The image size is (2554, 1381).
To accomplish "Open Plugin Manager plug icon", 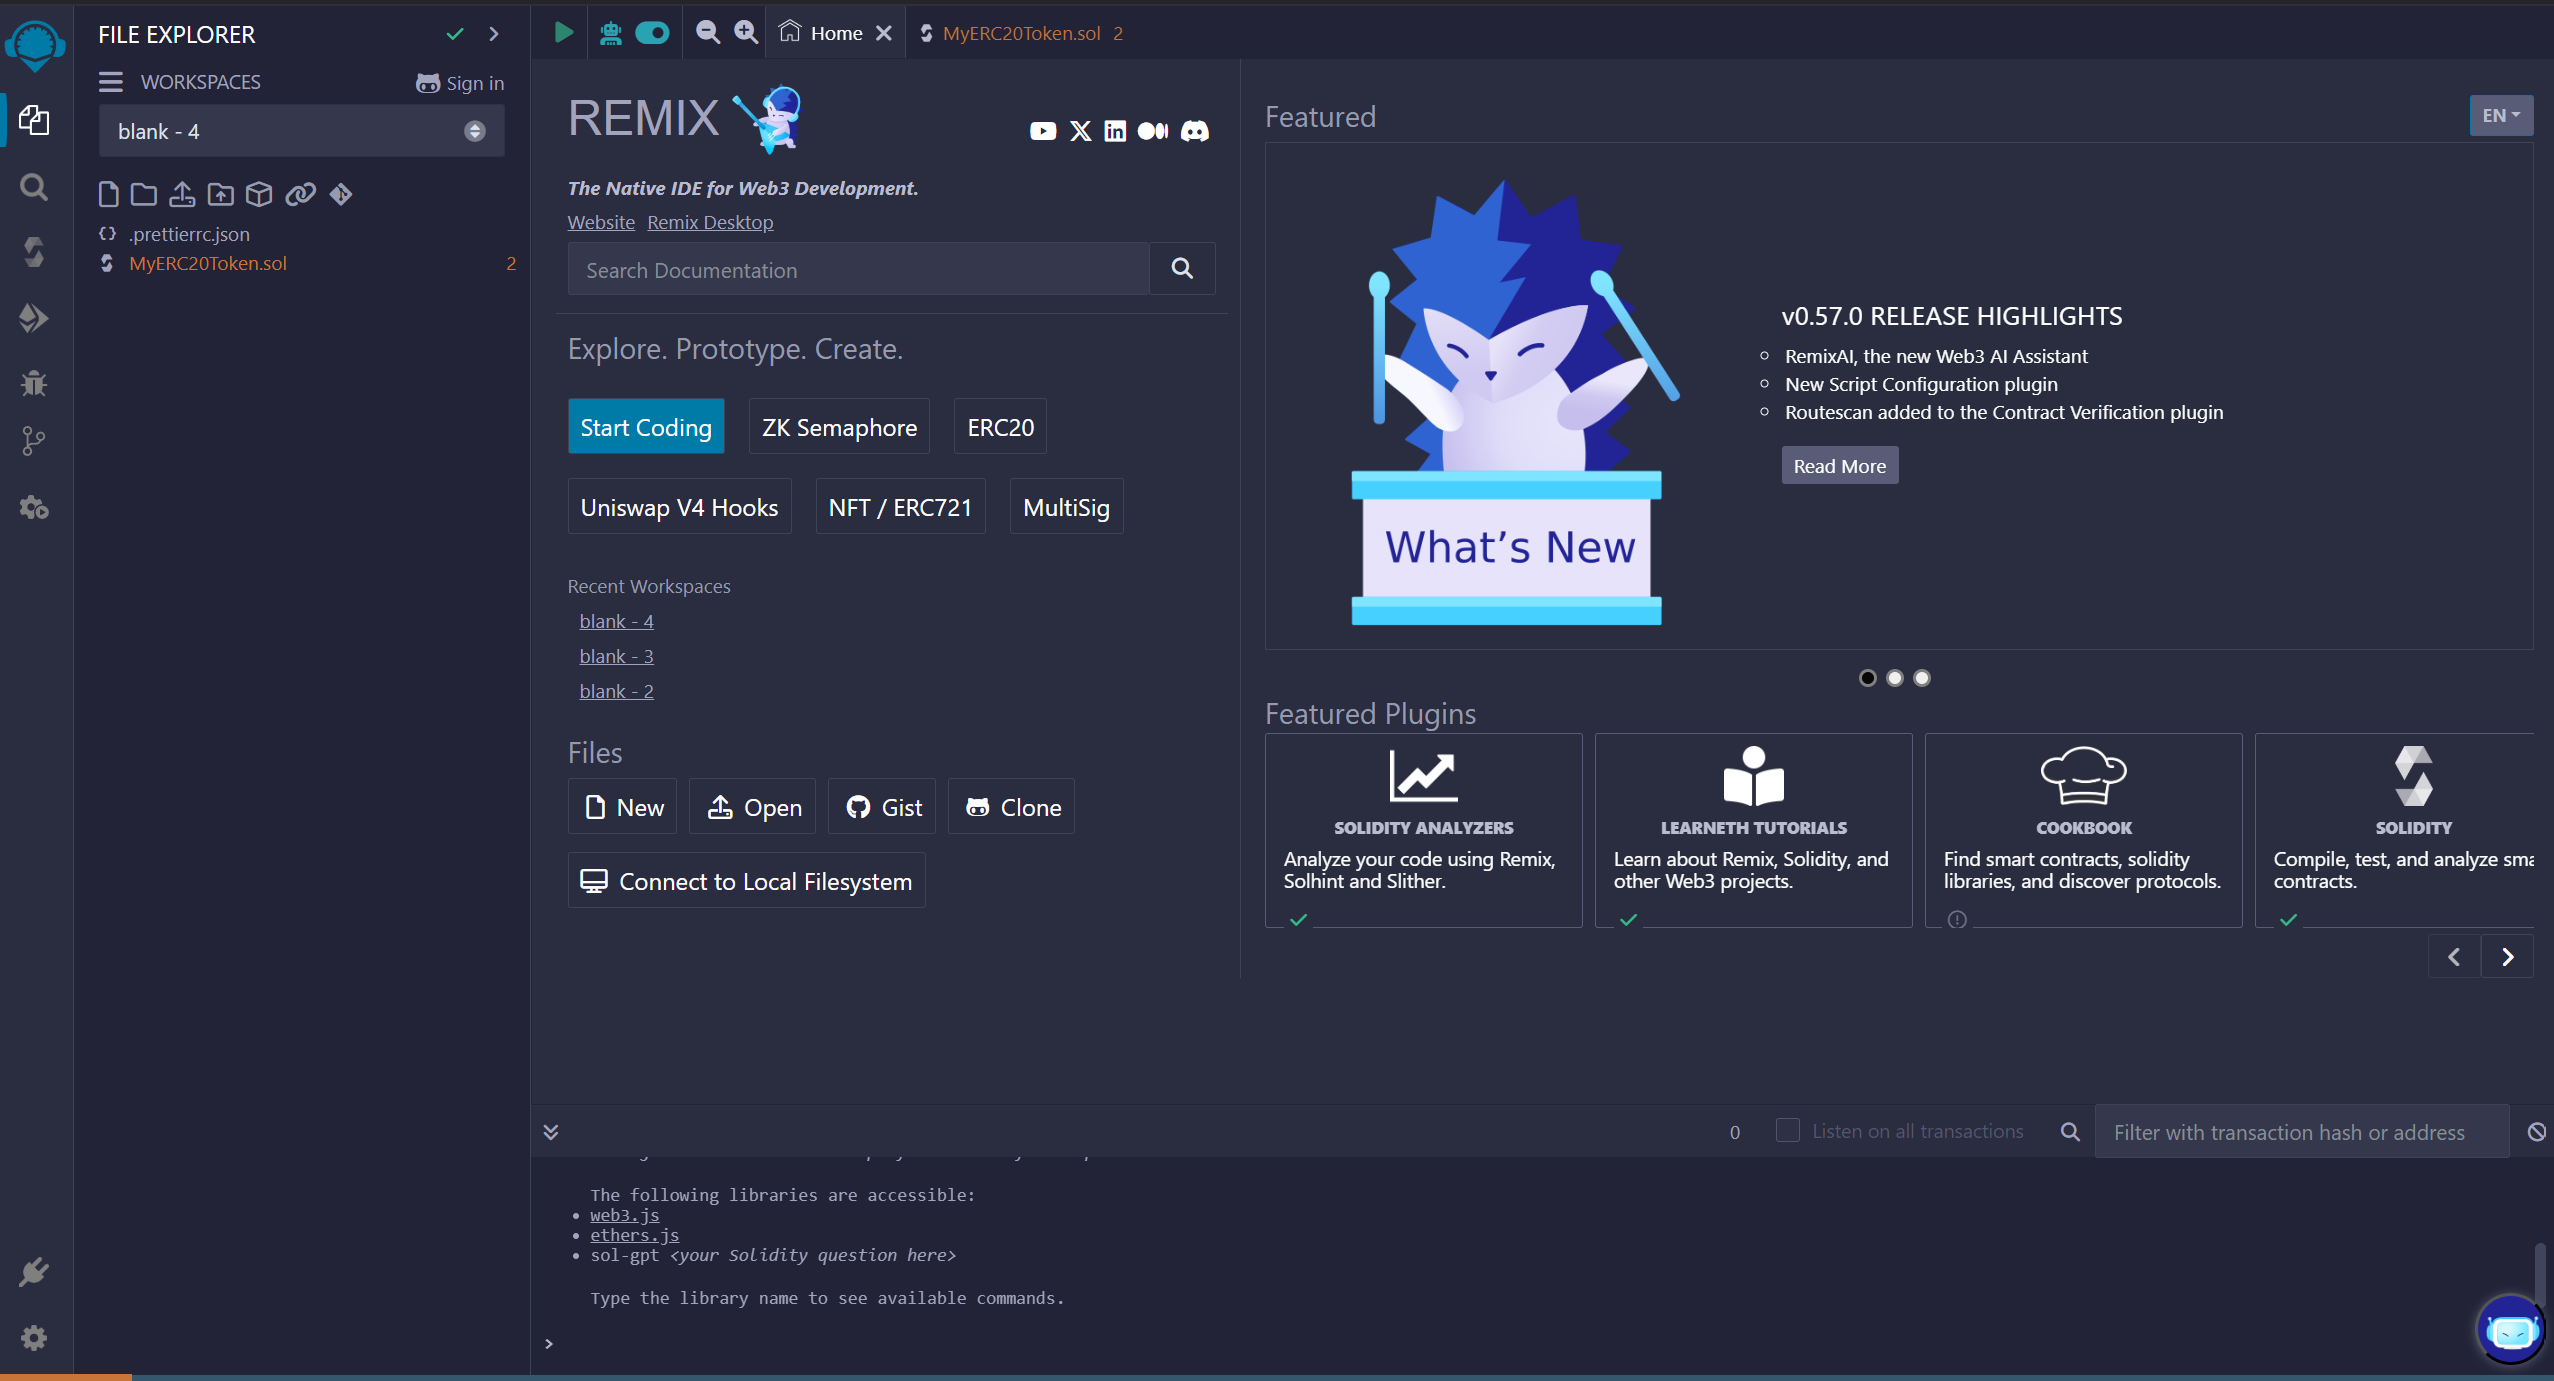I will [34, 1272].
